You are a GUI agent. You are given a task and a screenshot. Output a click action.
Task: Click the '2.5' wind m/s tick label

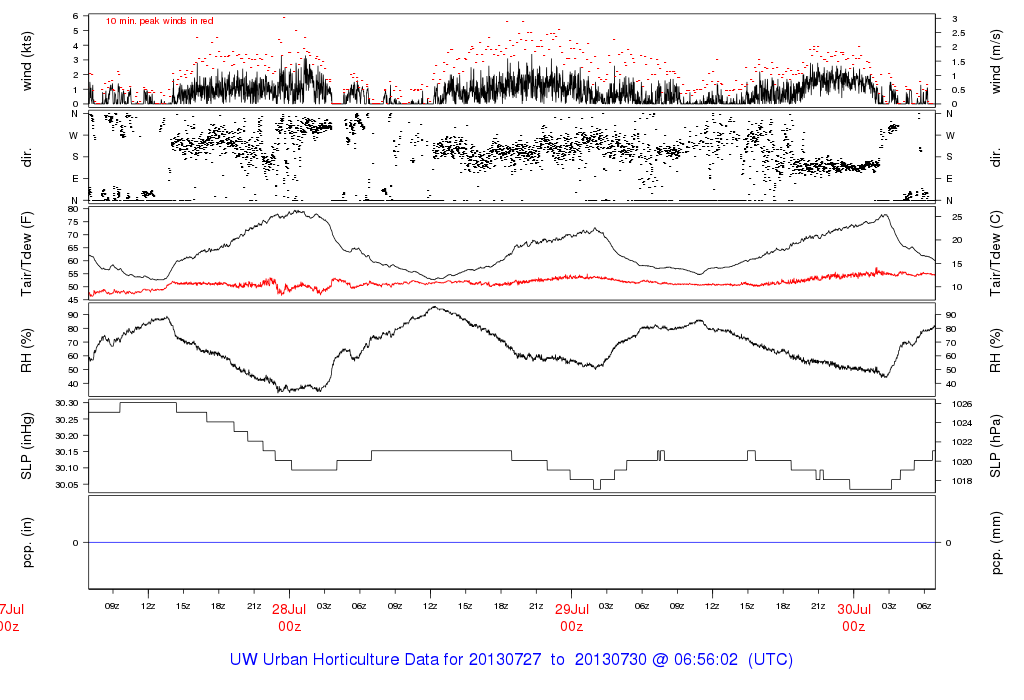pos(959,33)
